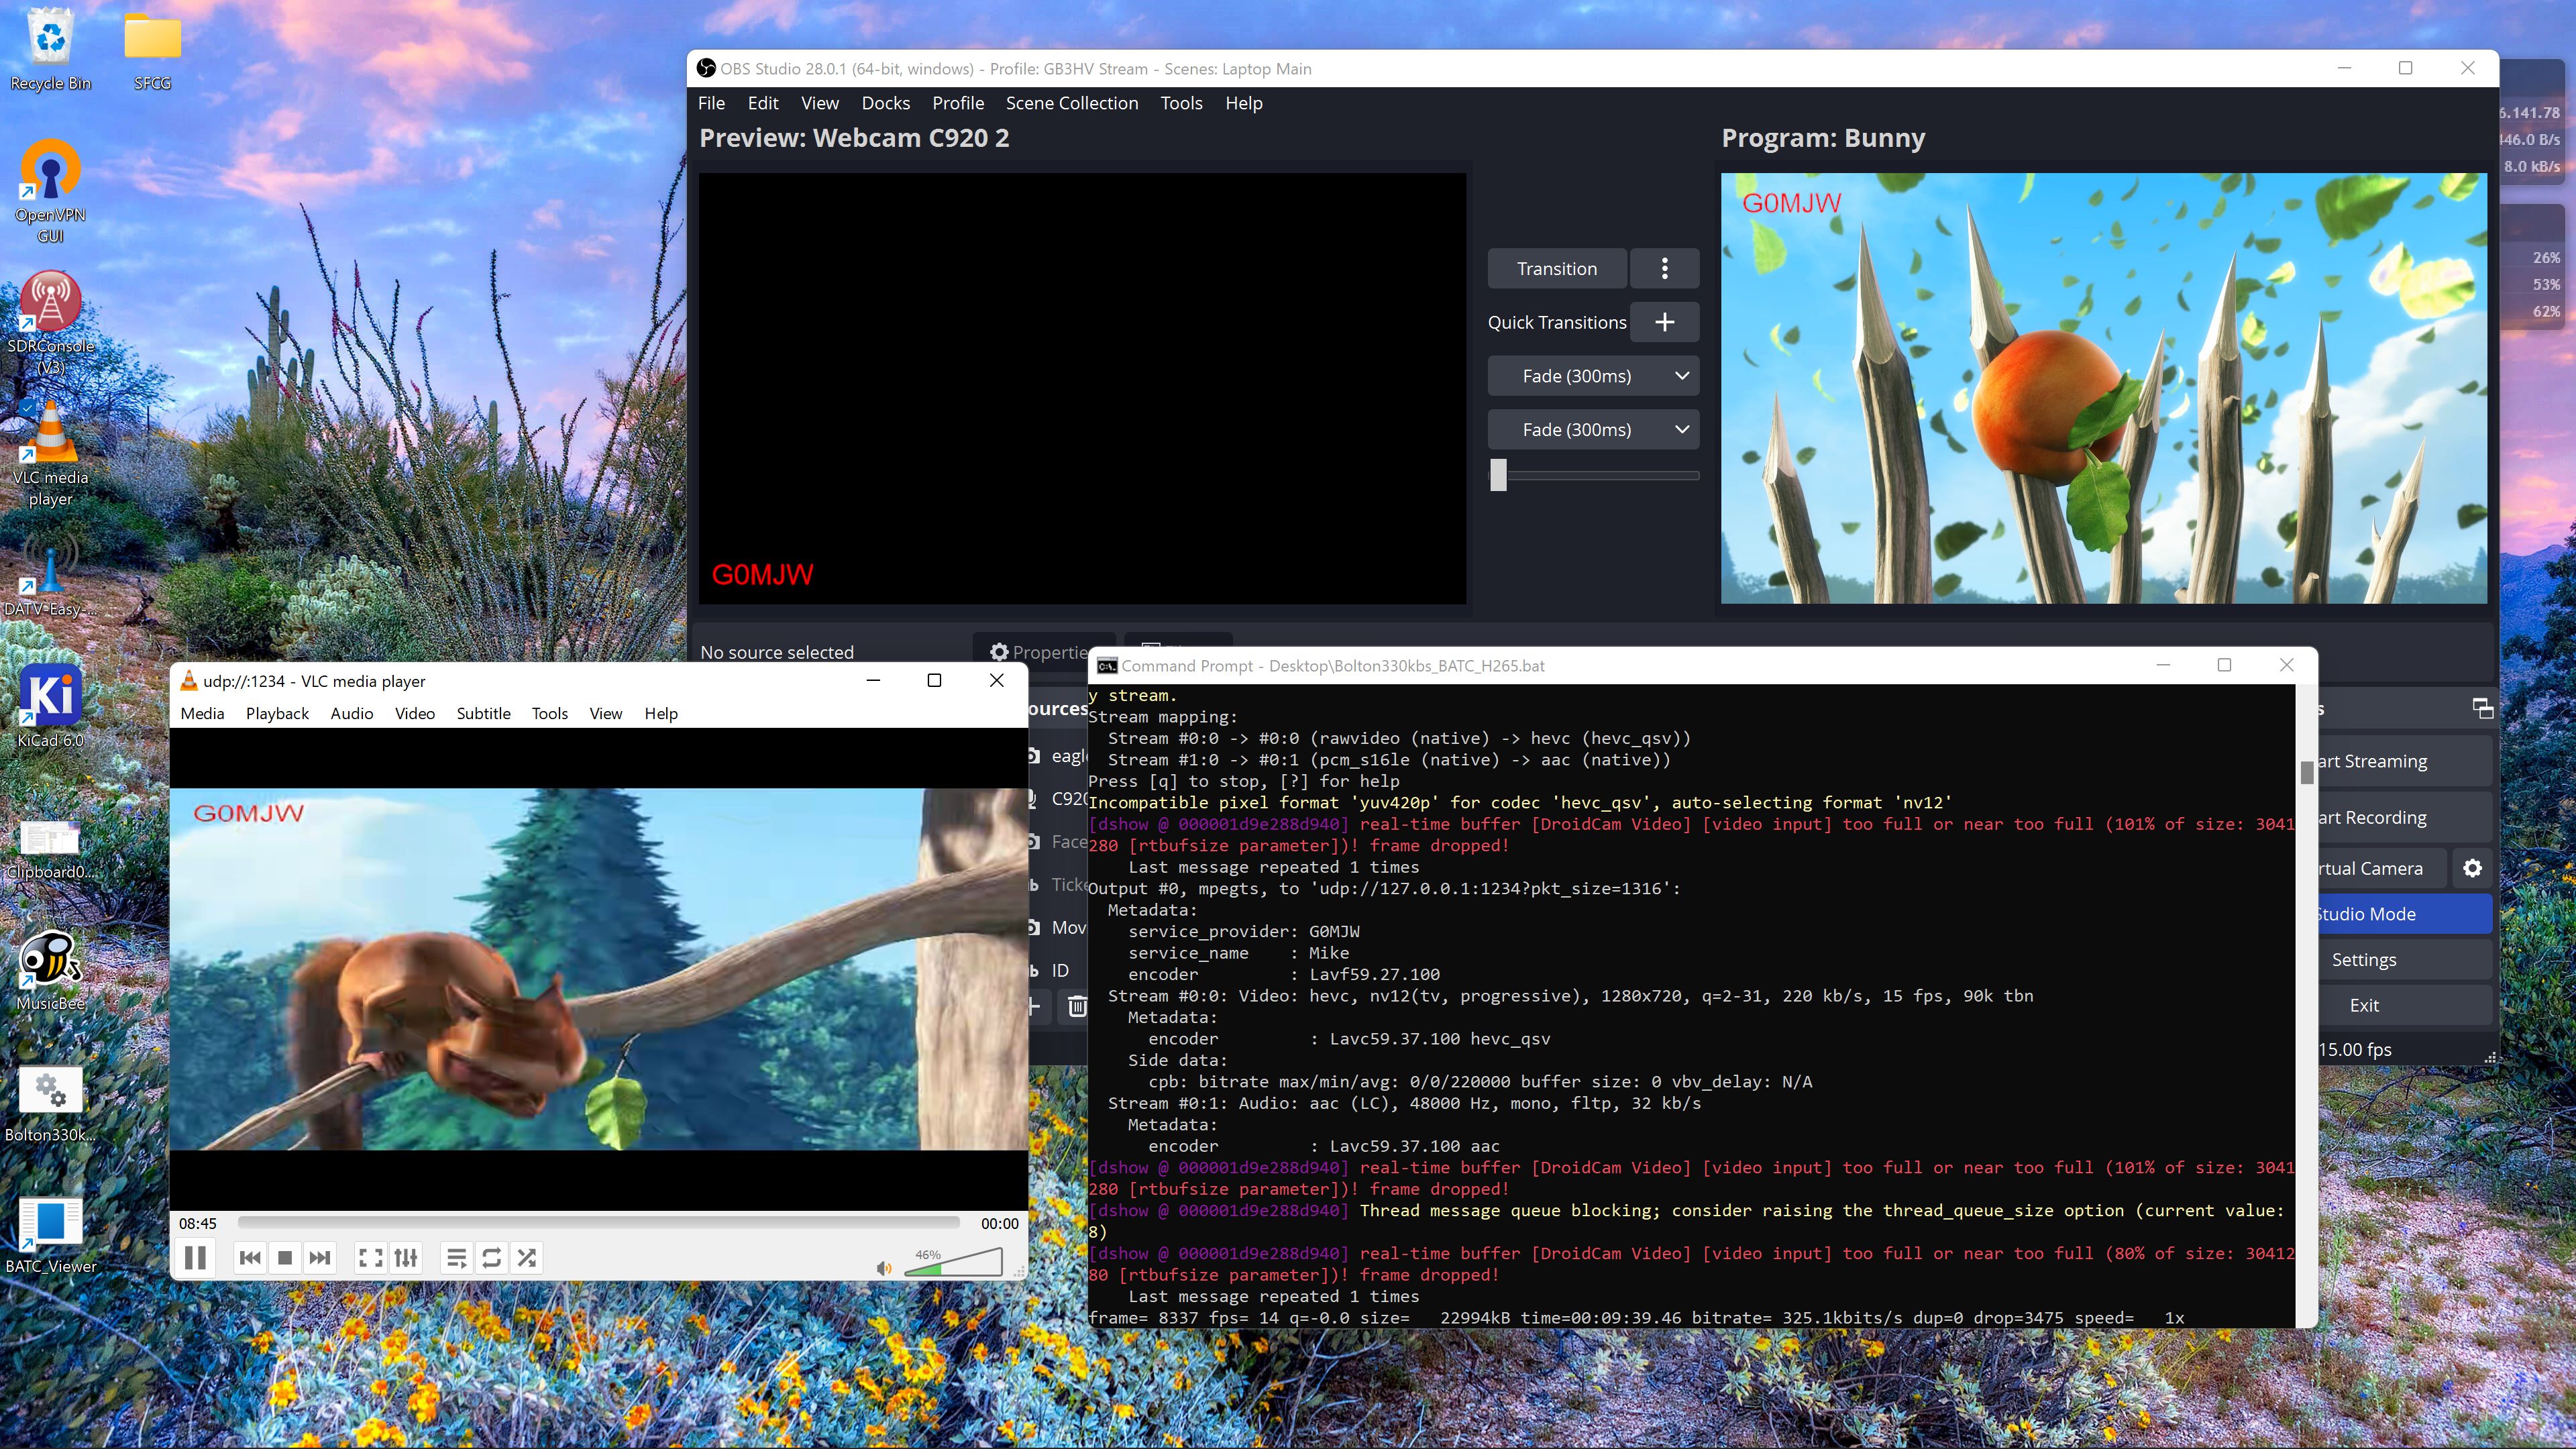2576x1449 pixels.
Task: Pause VLC playback
Action: point(195,1257)
